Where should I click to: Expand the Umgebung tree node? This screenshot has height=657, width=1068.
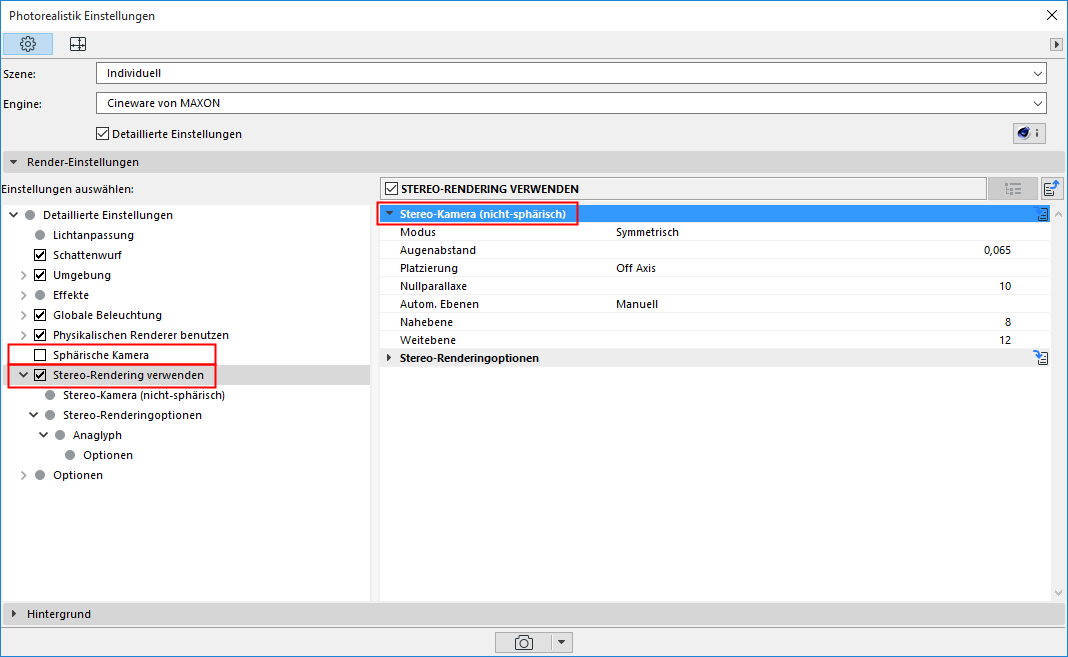point(24,275)
